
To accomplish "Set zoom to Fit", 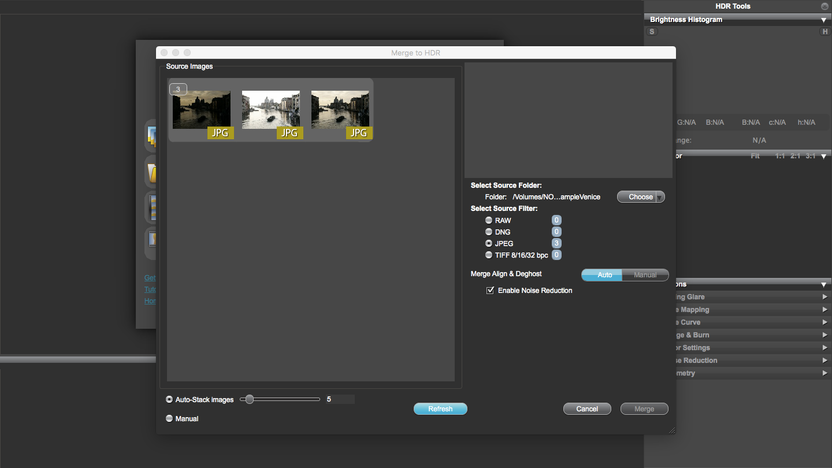I will (x=755, y=156).
